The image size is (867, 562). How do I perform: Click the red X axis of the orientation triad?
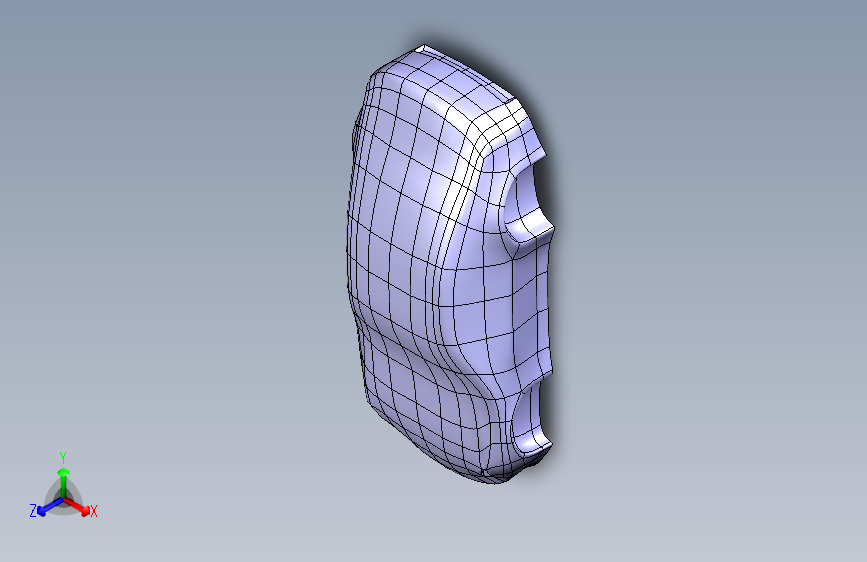pyautogui.click(x=77, y=507)
